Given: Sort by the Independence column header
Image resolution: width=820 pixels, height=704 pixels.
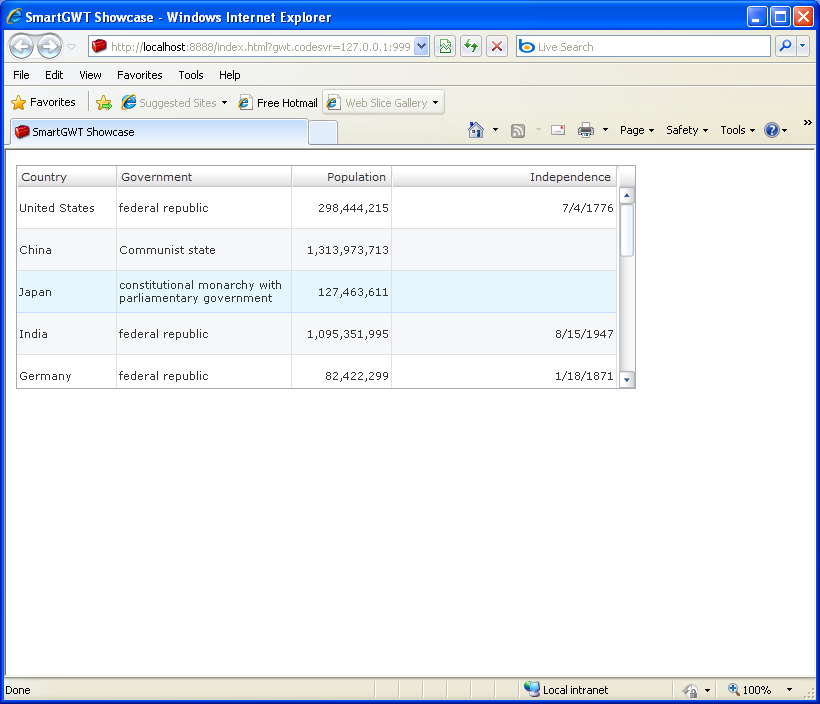Looking at the screenshot, I should click(504, 177).
